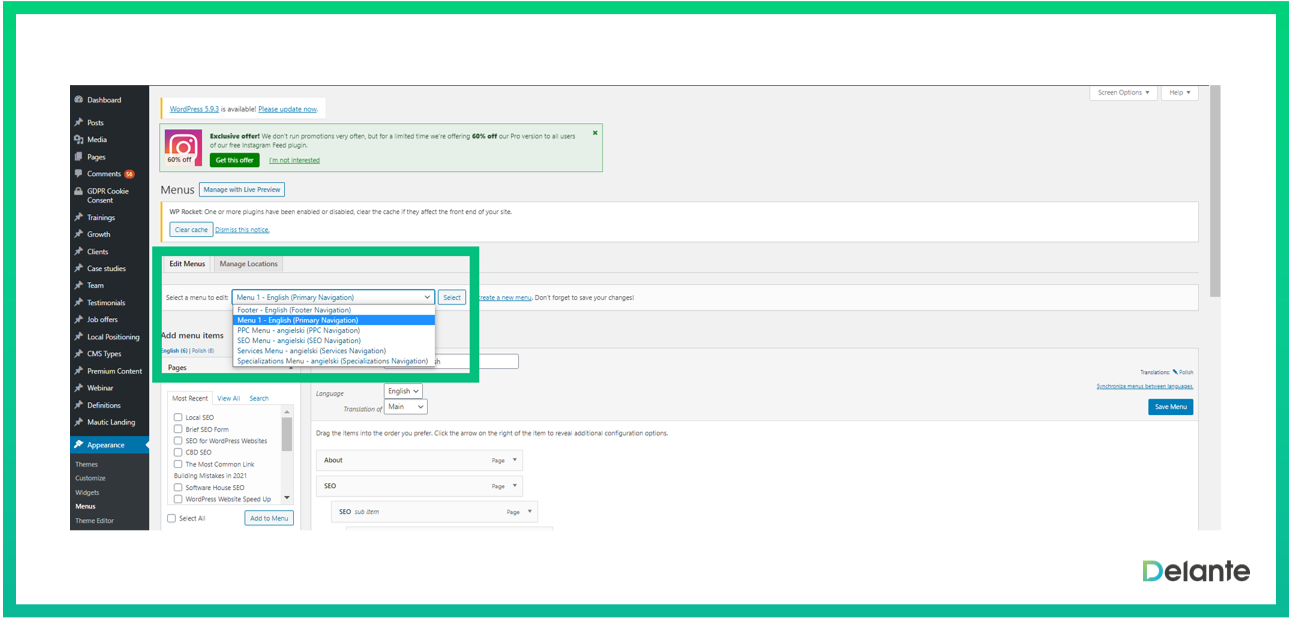
Task: Click the CMS Types pin icon
Action: [78, 354]
